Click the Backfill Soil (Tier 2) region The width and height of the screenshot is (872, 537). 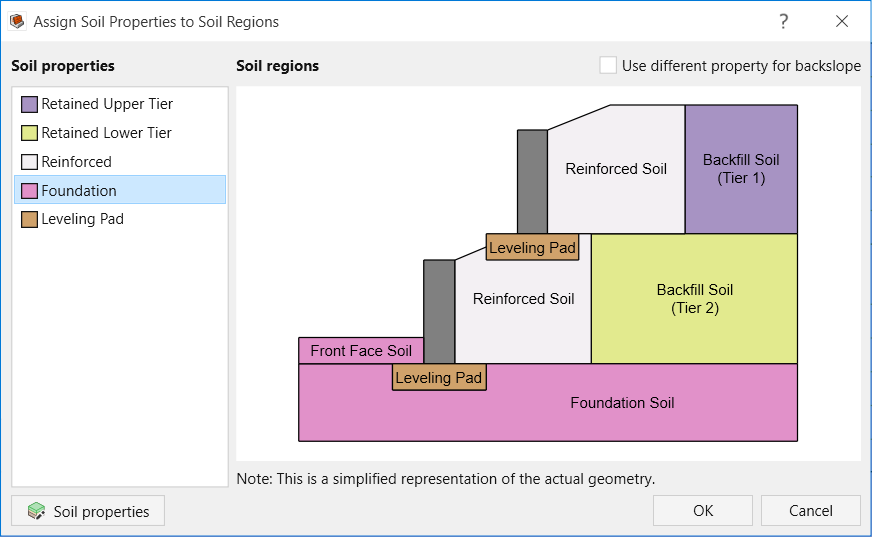pyautogui.click(x=695, y=299)
